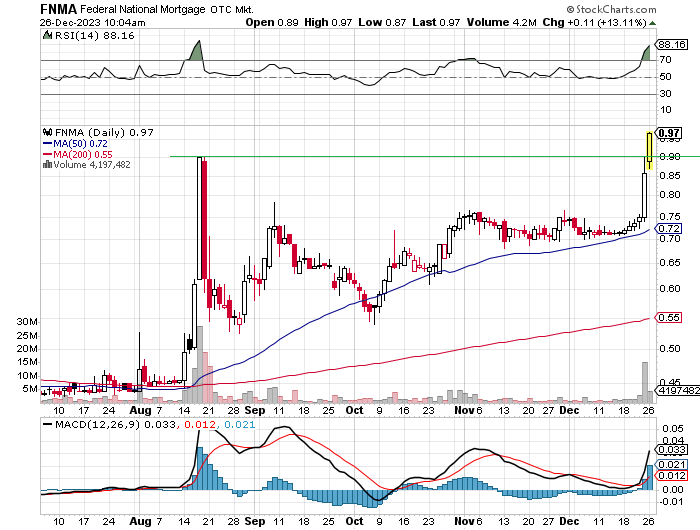Click the Oct label on price axis
The image size is (700, 530).
pos(355,410)
